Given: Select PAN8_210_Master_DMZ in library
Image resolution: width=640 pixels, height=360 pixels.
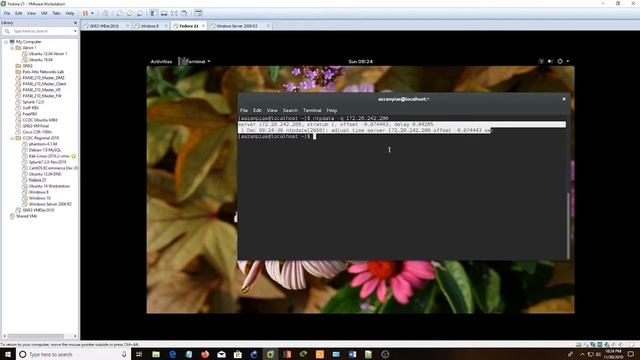Looking at the screenshot, I should [43, 78].
